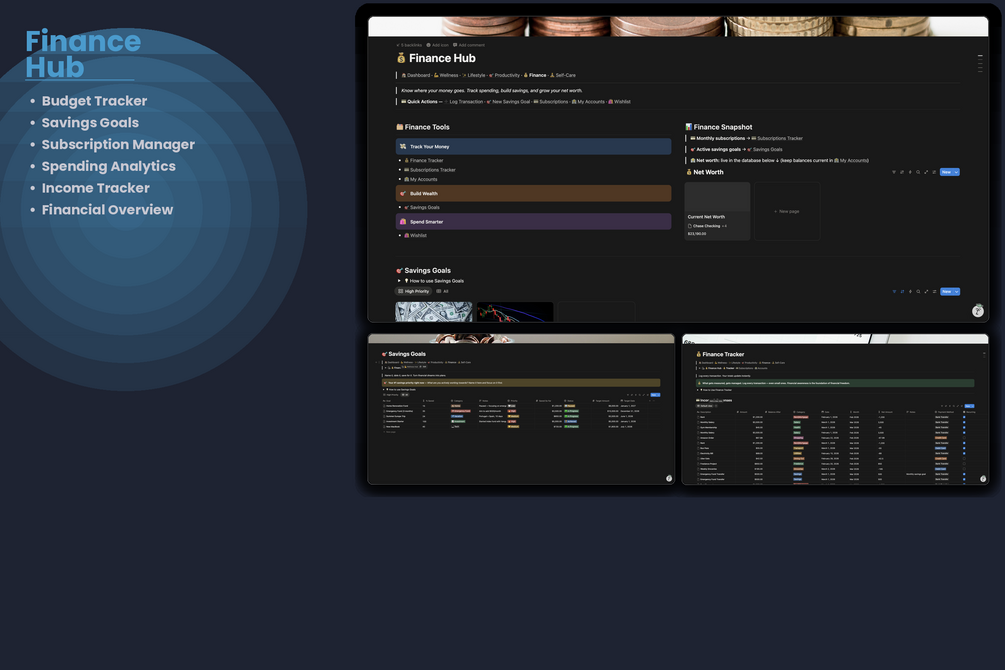This screenshot has width=1005, height=670.
Task: Open Savings Goals under Build Wealth
Action: (422, 208)
